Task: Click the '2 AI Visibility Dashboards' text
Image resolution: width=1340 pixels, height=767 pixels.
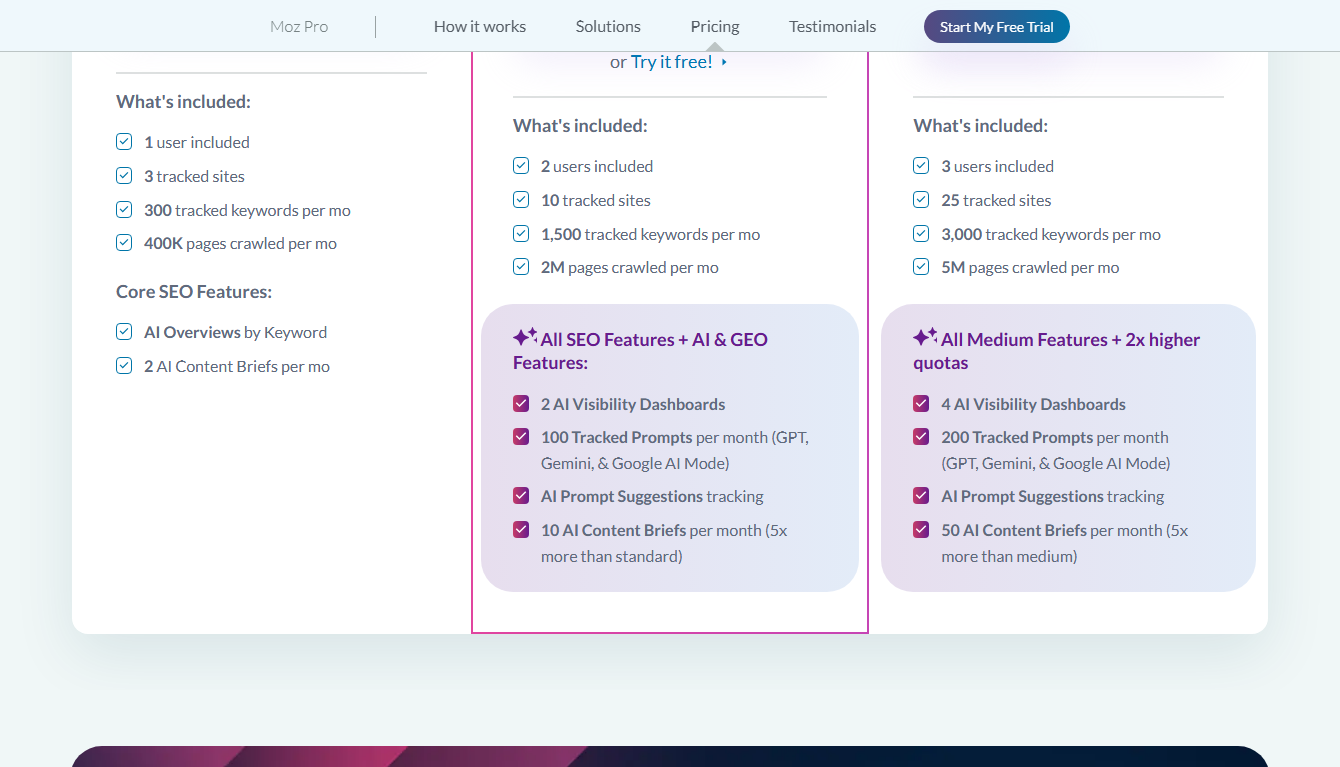Action: [x=633, y=404]
